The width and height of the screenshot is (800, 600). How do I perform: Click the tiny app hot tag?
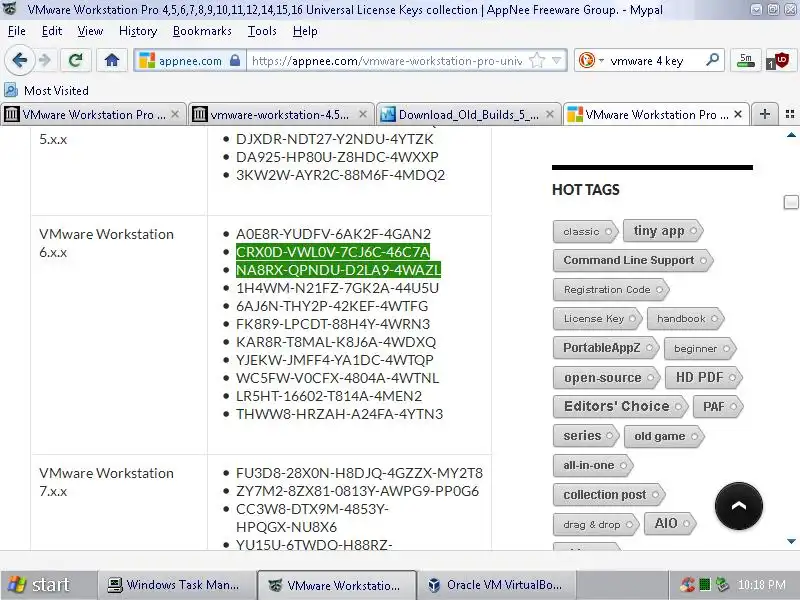pyautogui.click(x=662, y=231)
